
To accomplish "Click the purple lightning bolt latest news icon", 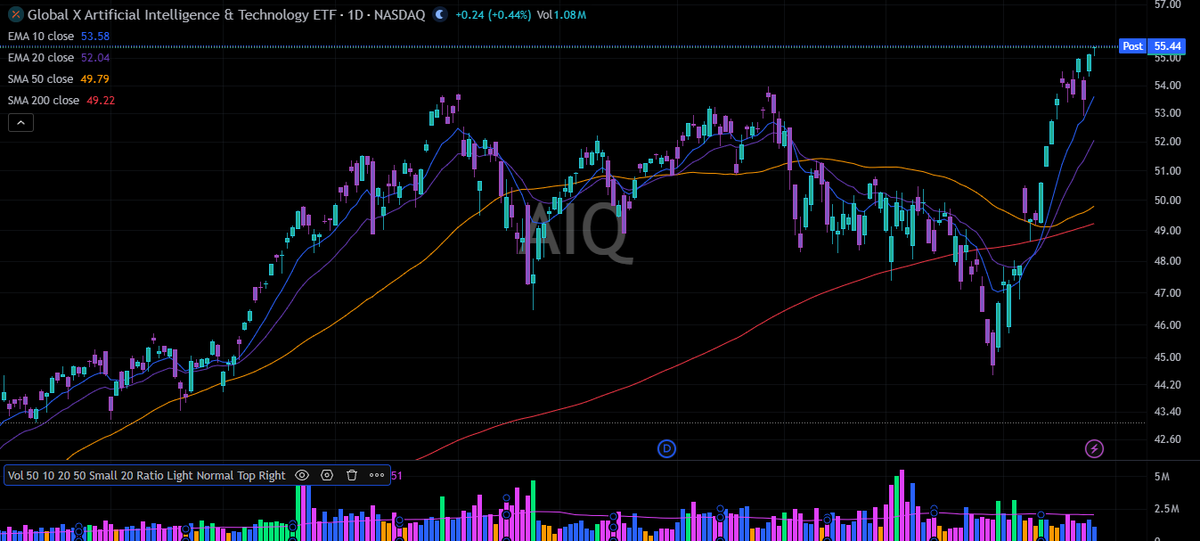I will 1094,449.
